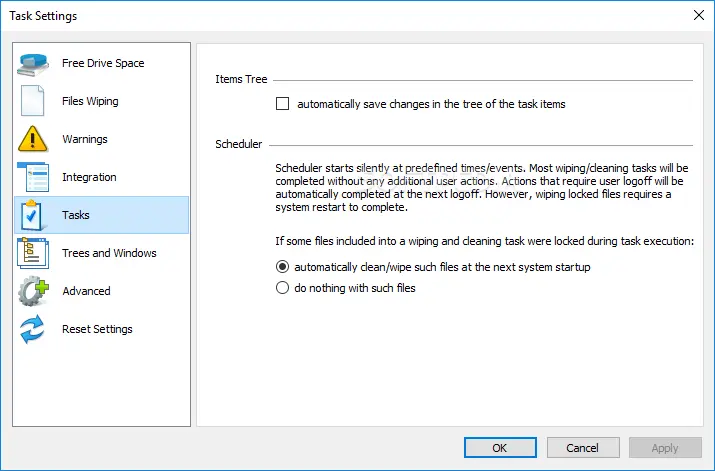The height and width of the screenshot is (471, 715).
Task: Choose do nothing with such files option
Action: pyautogui.click(x=282, y=288)
